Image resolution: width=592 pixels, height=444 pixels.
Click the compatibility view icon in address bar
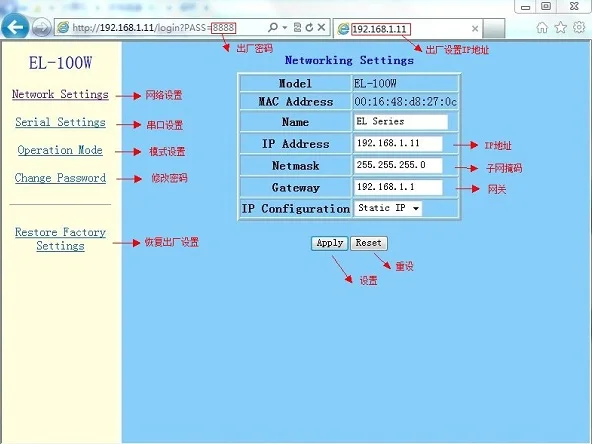[x=298, y=27]
